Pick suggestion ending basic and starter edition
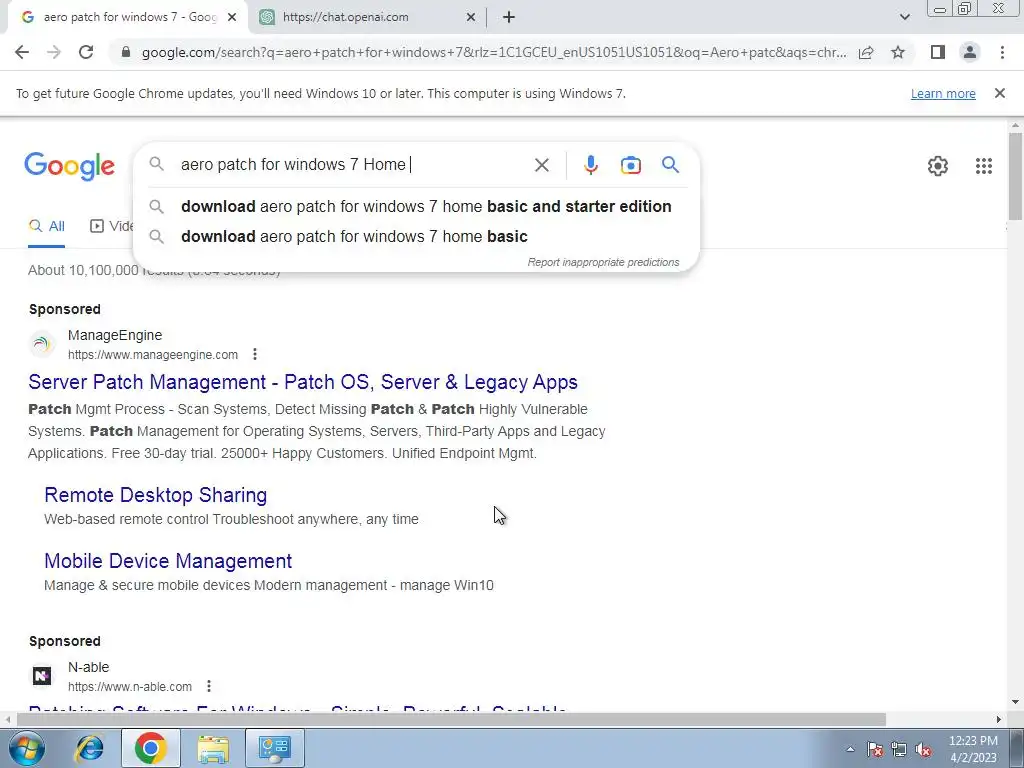The width and height of the screenshot is (1024, 768). point(417,206)
